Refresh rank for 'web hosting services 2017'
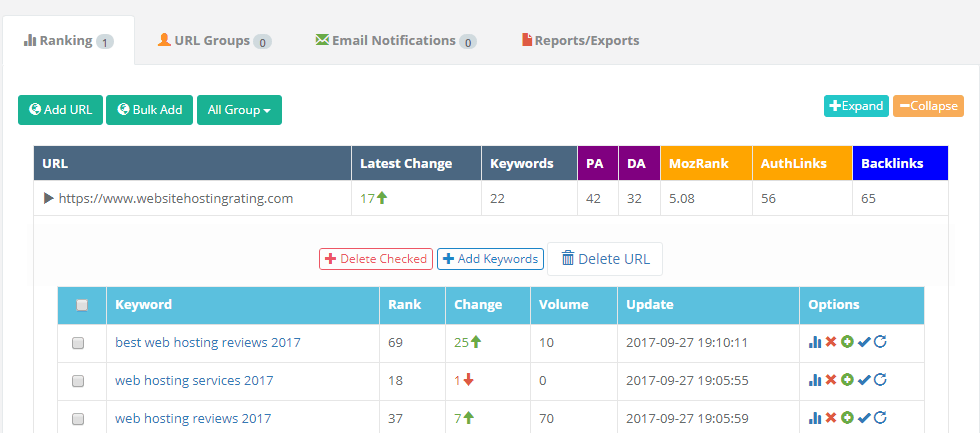 click(880, 380)
